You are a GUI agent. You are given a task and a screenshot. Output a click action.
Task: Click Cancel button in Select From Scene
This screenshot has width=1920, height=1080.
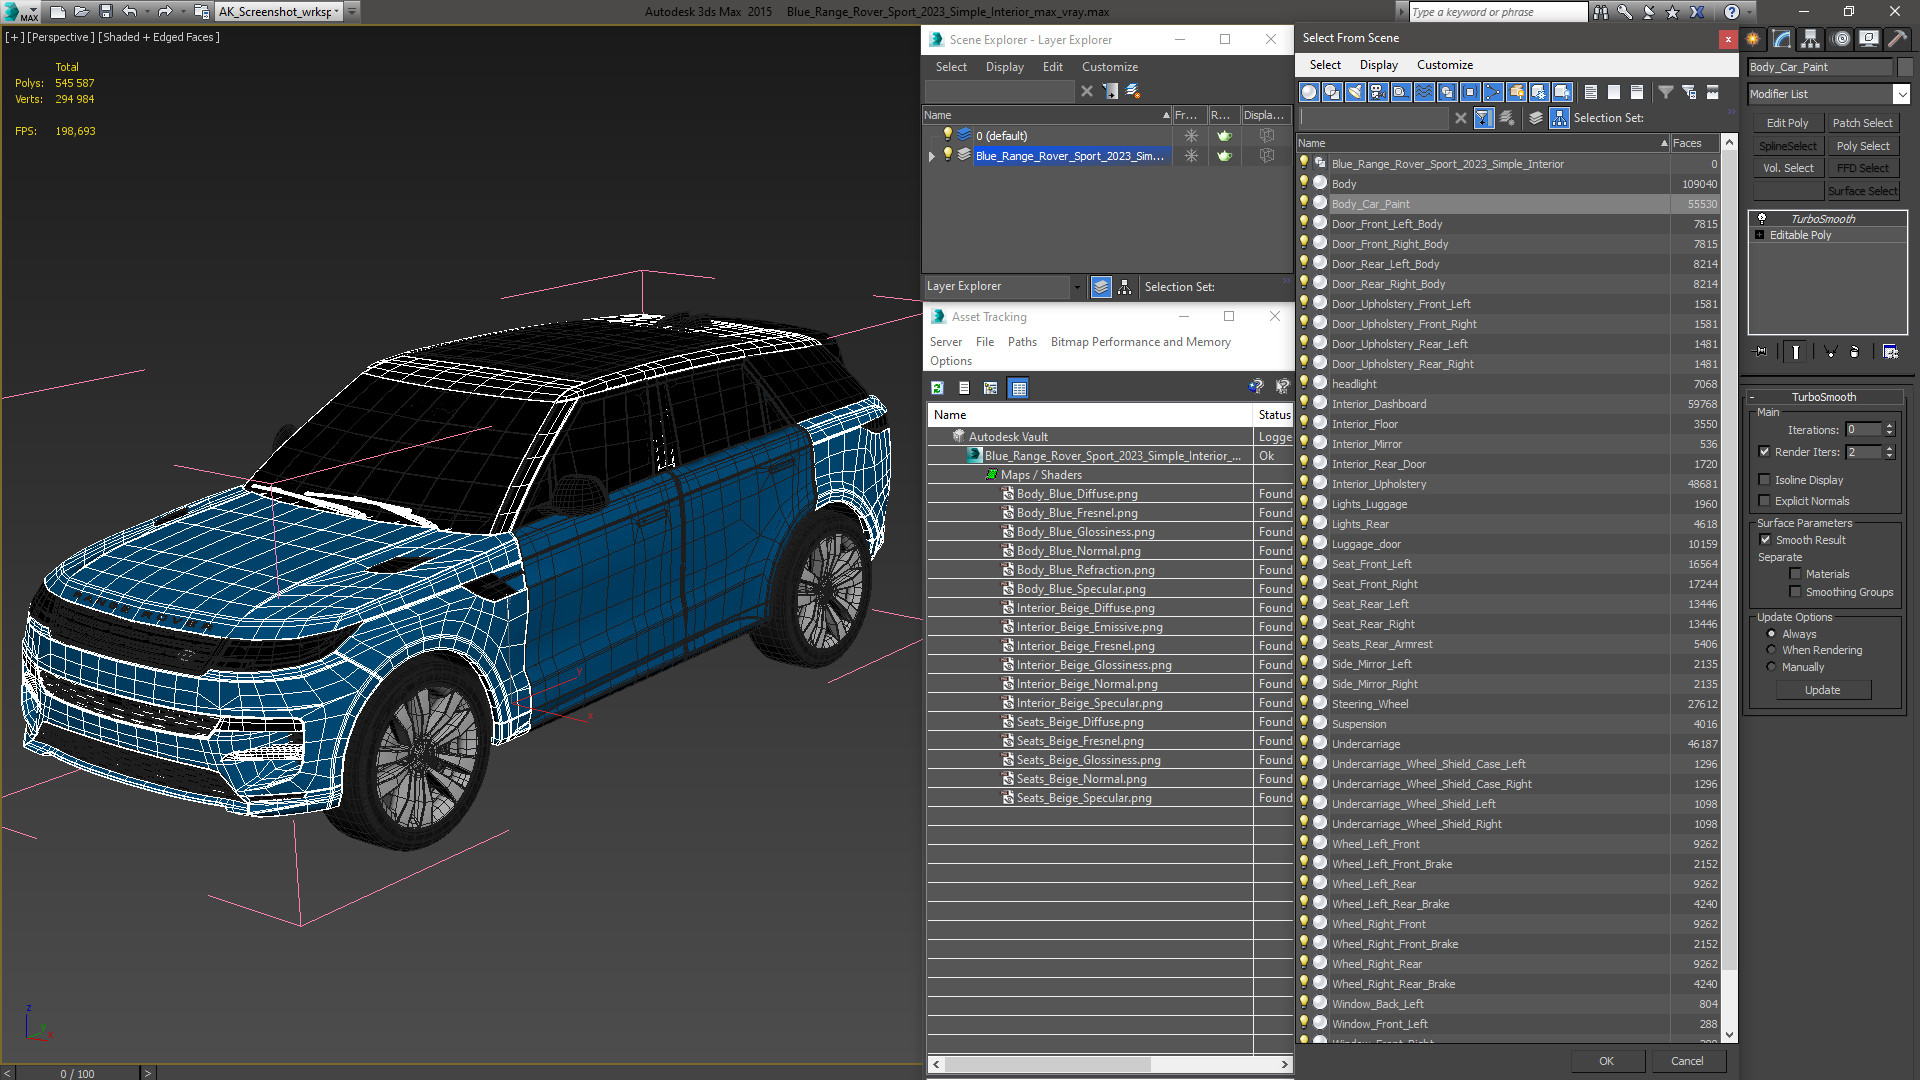pyautogui.click(x=1687, y=1061)
